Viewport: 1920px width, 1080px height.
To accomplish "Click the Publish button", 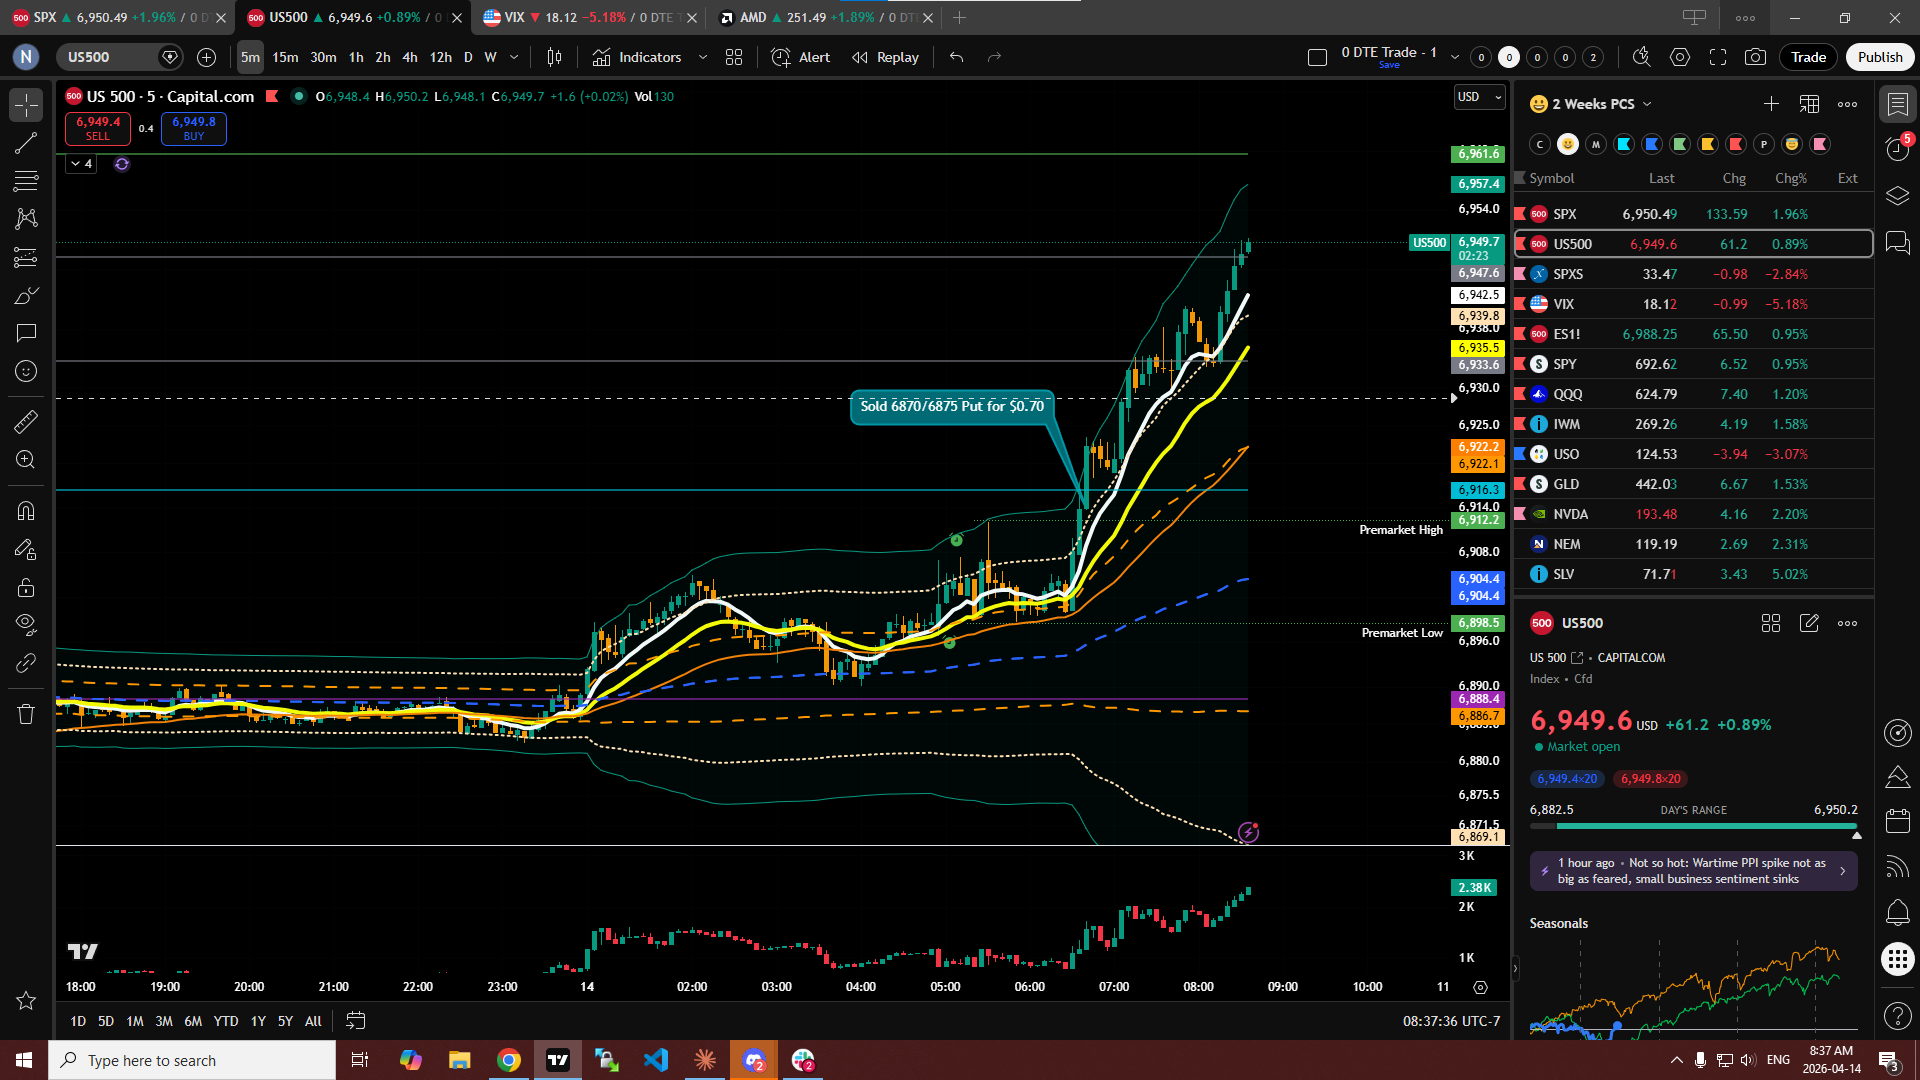I will tap(1880, 57).
